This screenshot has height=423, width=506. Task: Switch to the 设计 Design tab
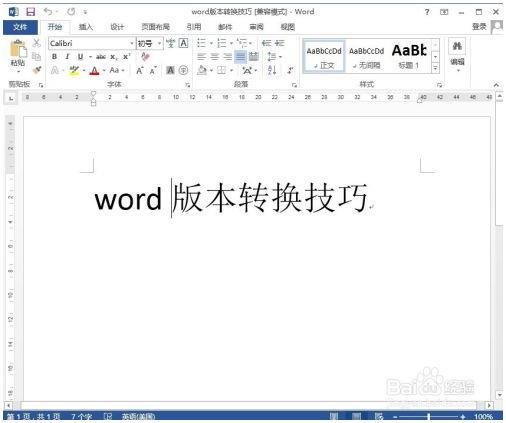[117, 27]
